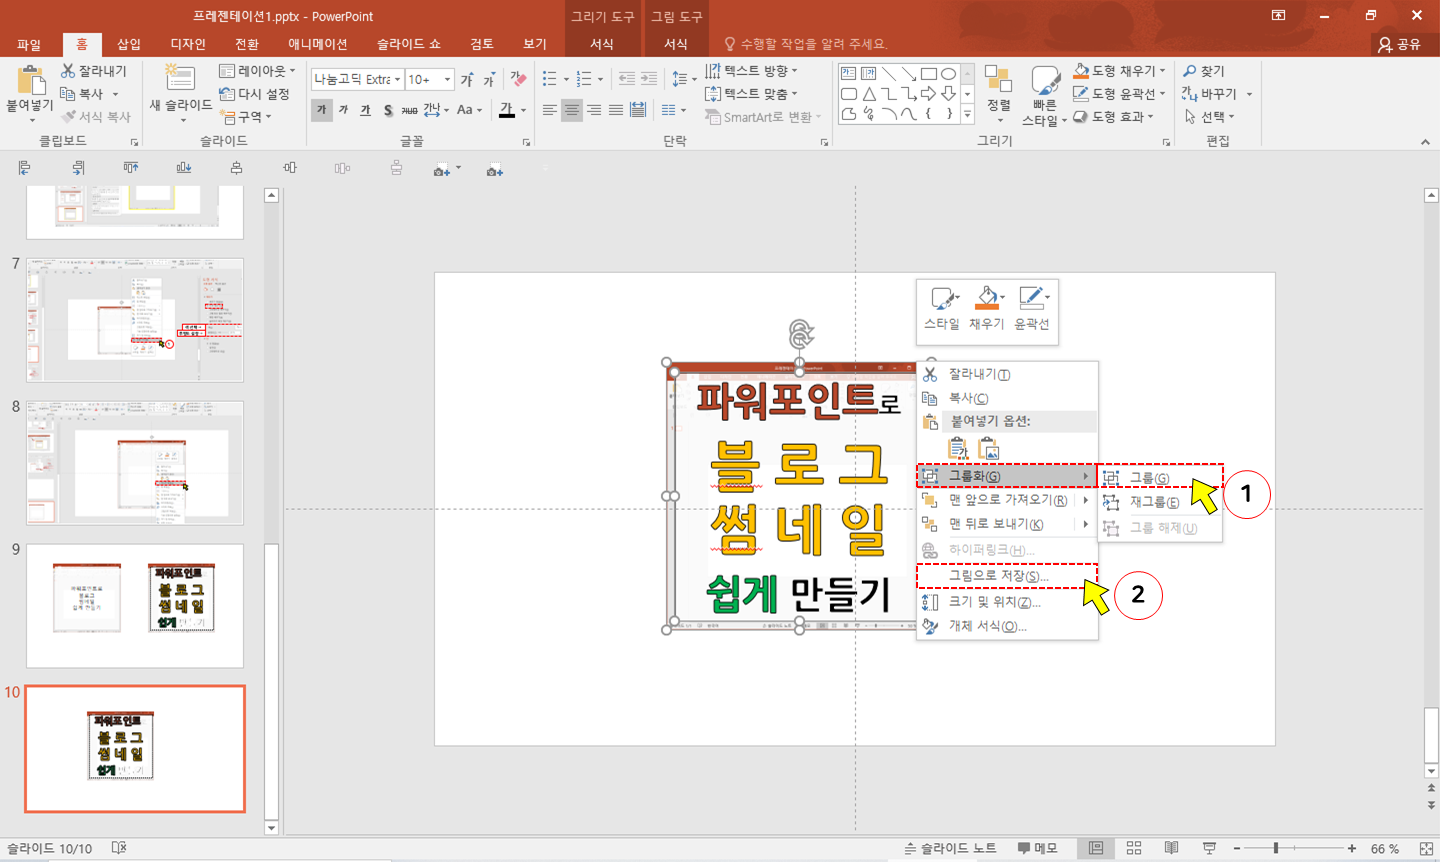Click the Decrease indent level icon
1440x862 pixels.
tap(627, 78)
